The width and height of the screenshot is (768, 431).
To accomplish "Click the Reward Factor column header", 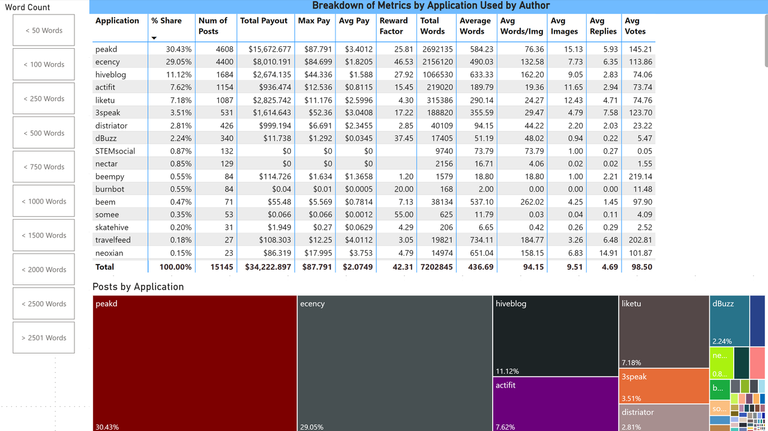I will (396, 26).
